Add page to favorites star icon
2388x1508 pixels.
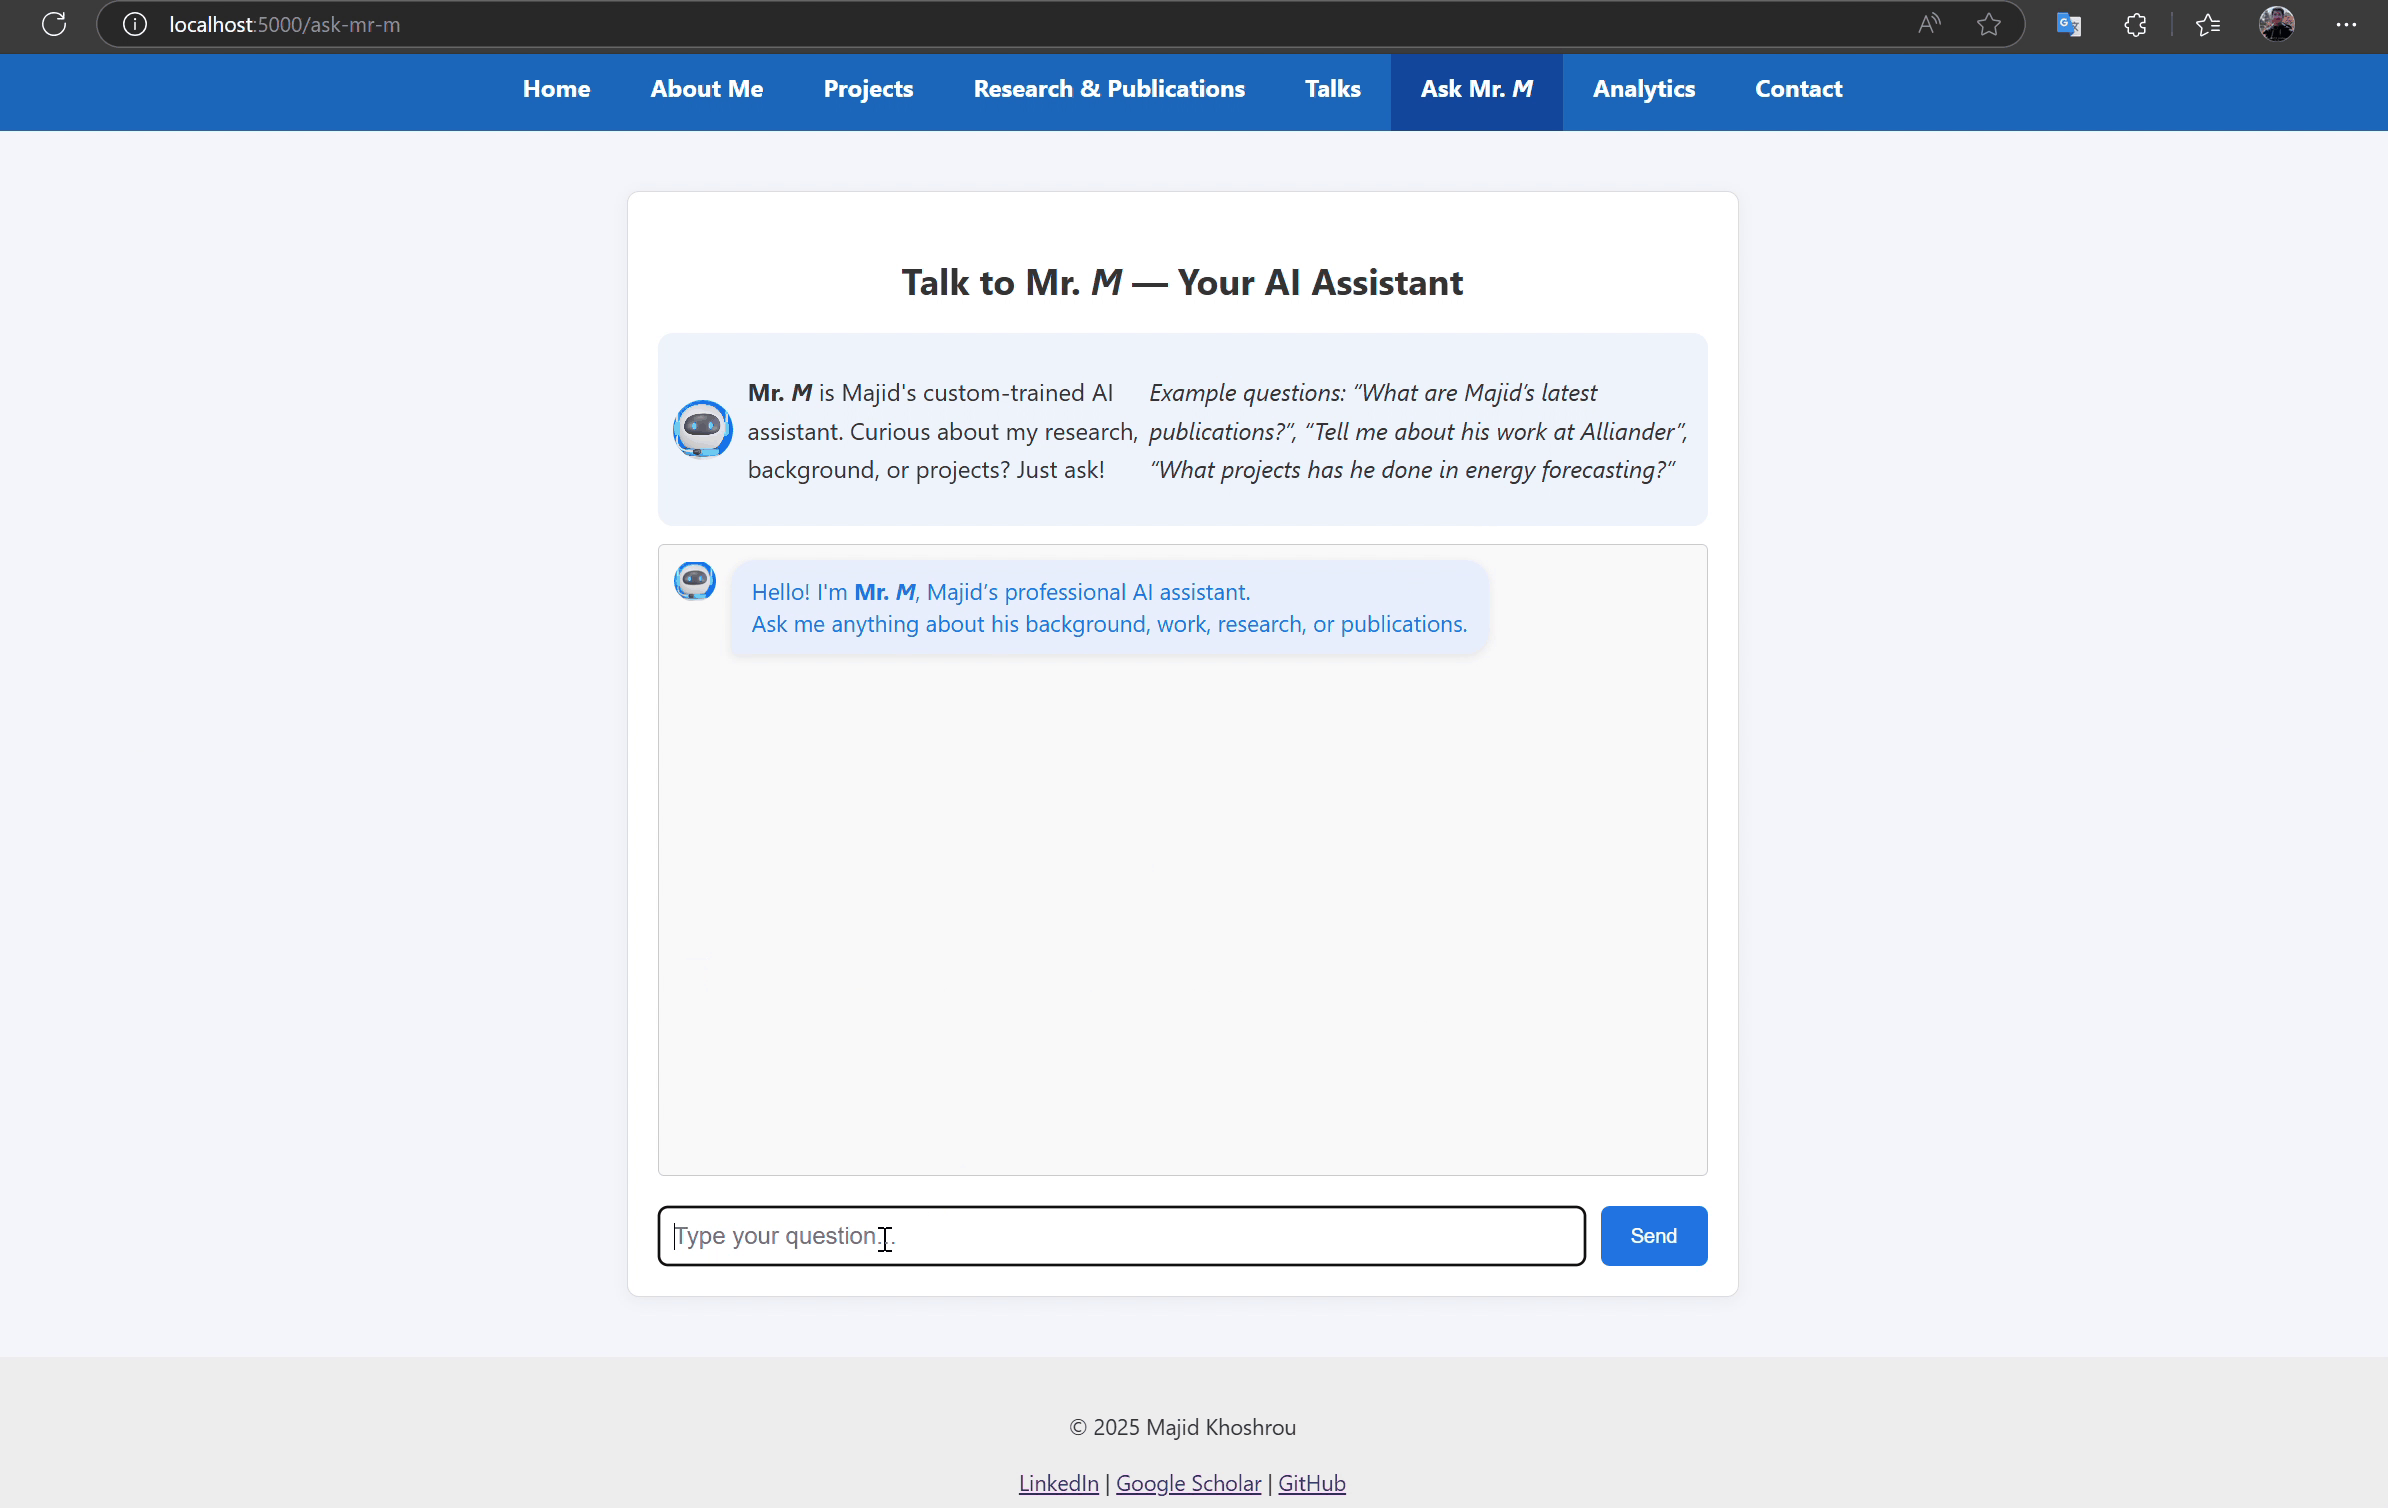pyautogui.click(x=1989, y=24)
